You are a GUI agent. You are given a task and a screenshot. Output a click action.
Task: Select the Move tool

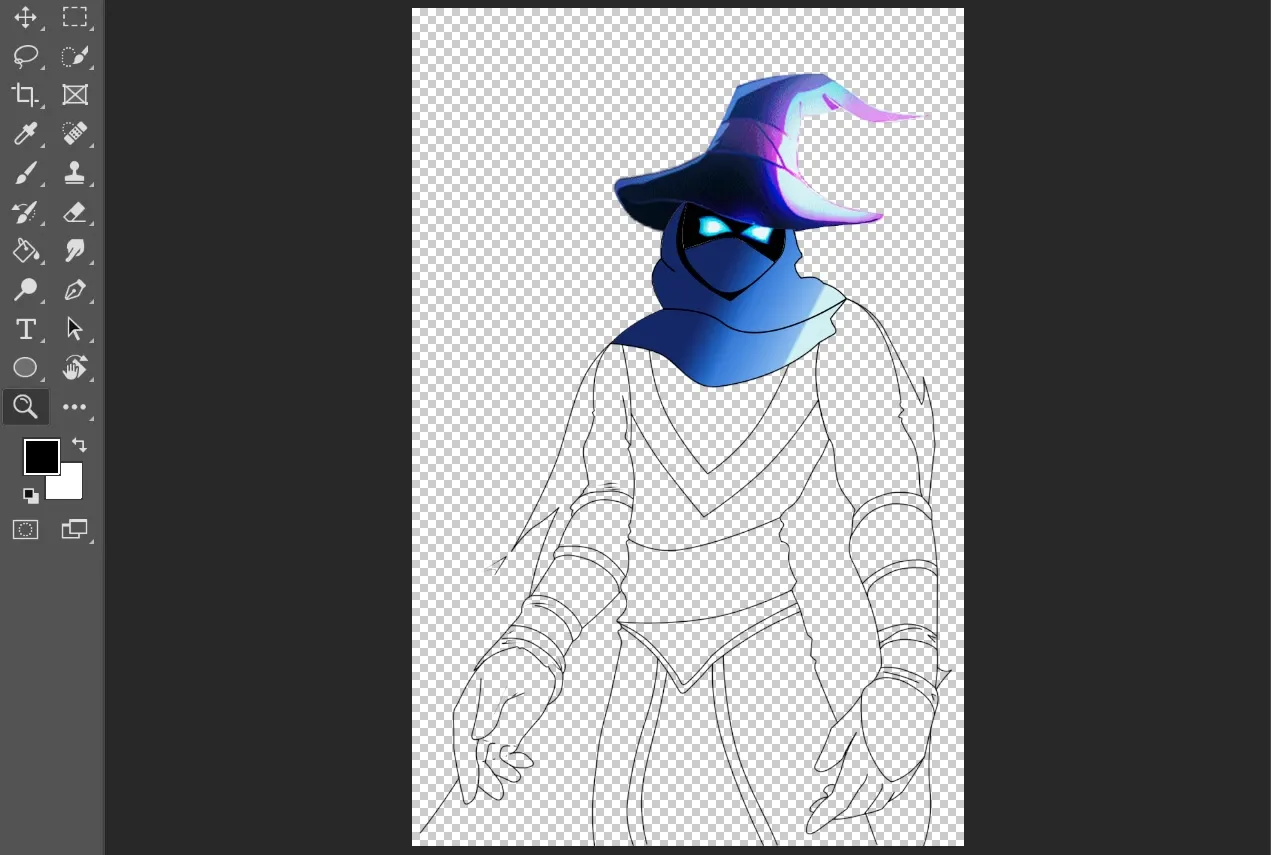coord(25,17)
